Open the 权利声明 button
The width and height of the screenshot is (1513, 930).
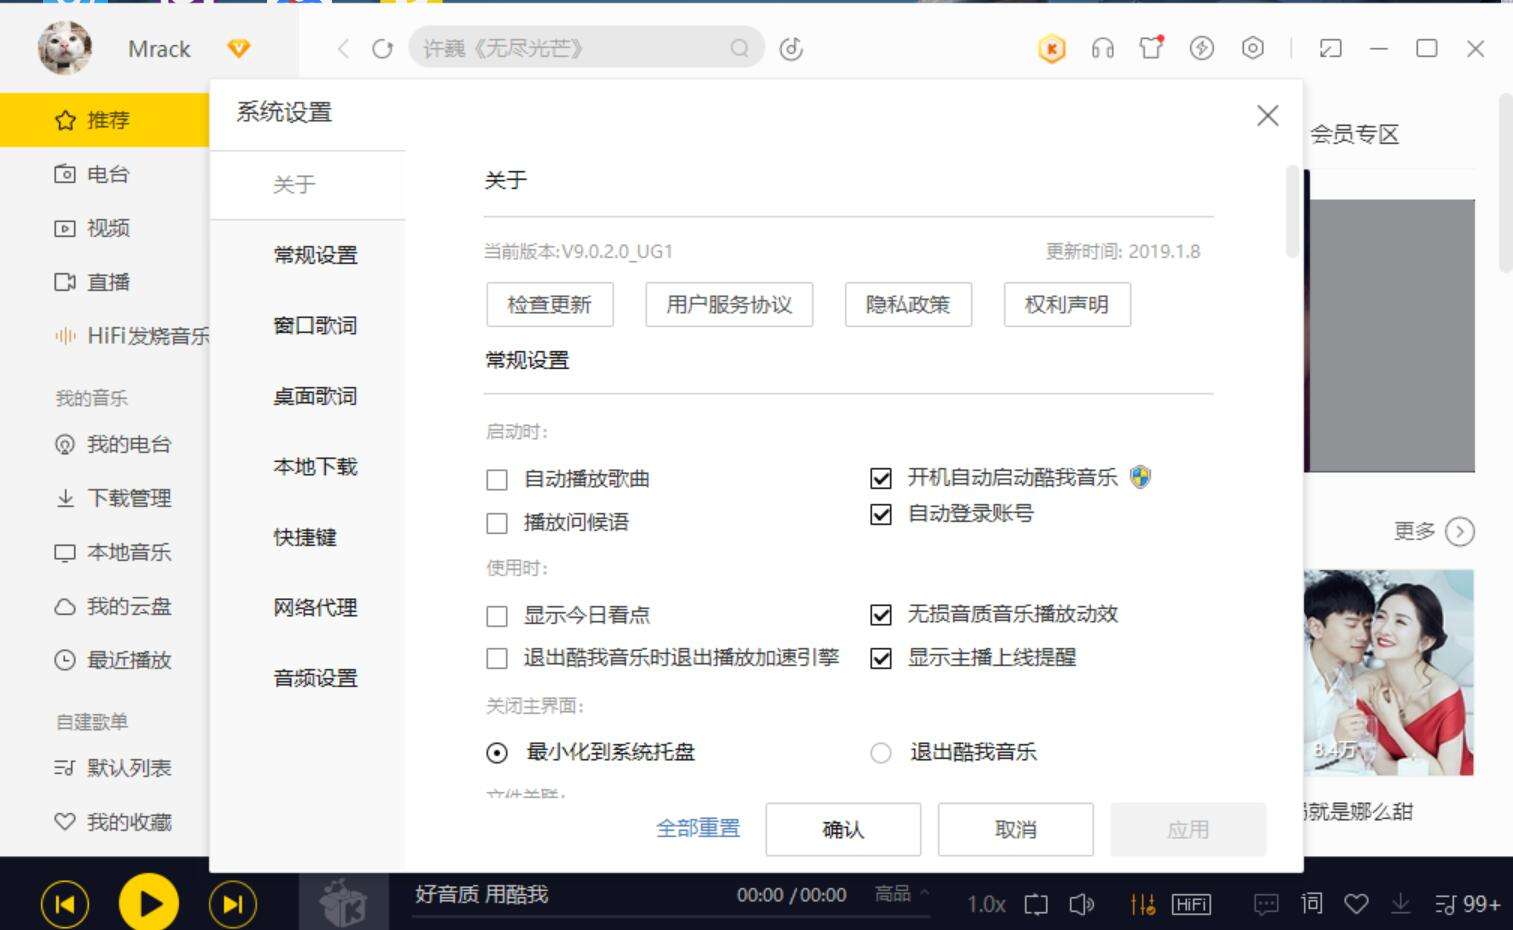pyautogui.click(x=1067, y=304)
